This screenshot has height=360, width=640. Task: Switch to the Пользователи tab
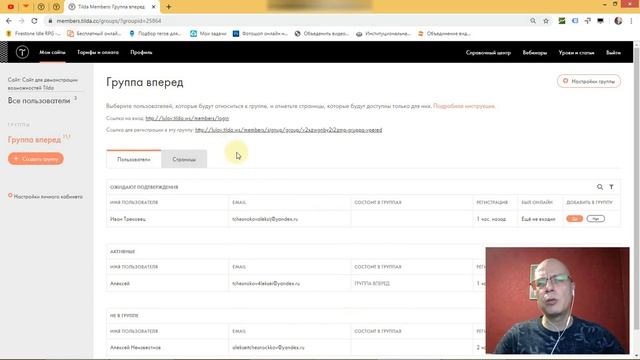tap(134, 159)
